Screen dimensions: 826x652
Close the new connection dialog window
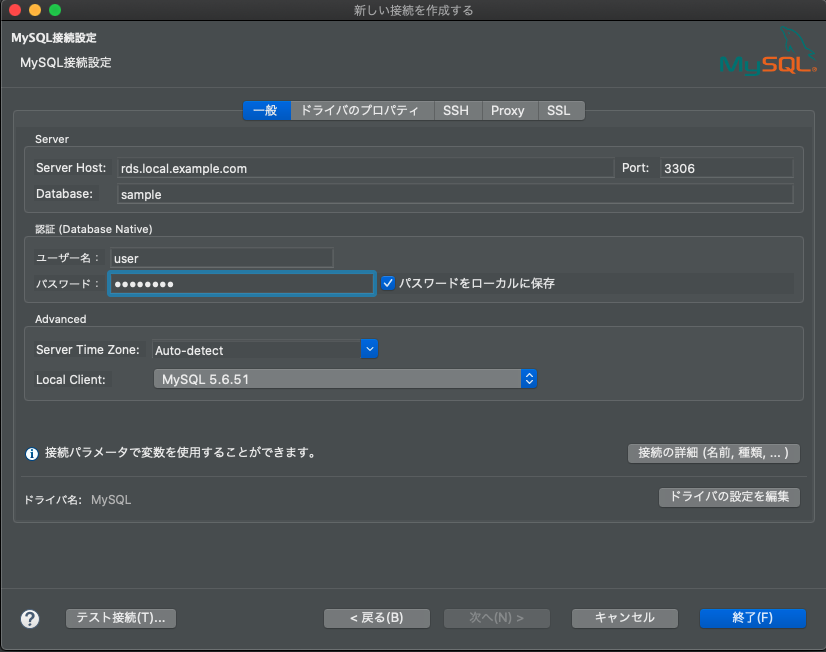pyautogui.click(x=15, y=10)
